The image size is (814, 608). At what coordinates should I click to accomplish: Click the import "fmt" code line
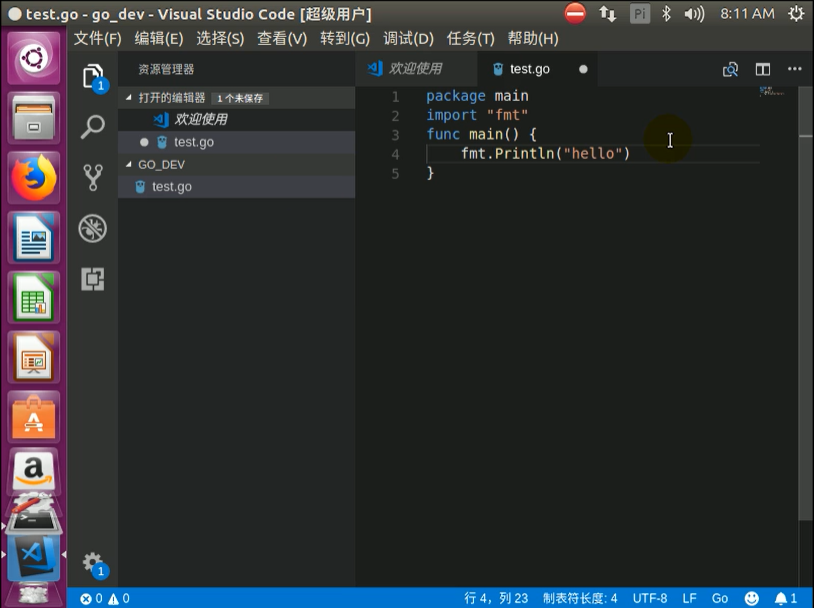(x=477, y=115)
